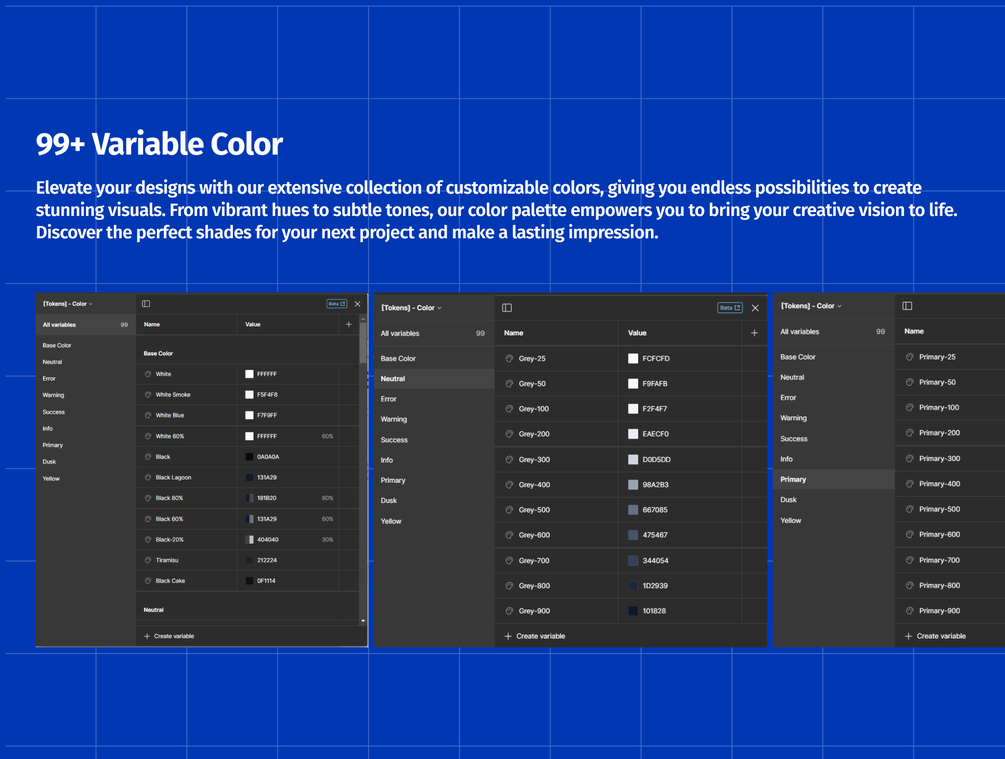The height and width of the screenshot is (759, 1005).
Task: Toggle sidebar icon in the Primary list panel
Action: coord(907,306)
